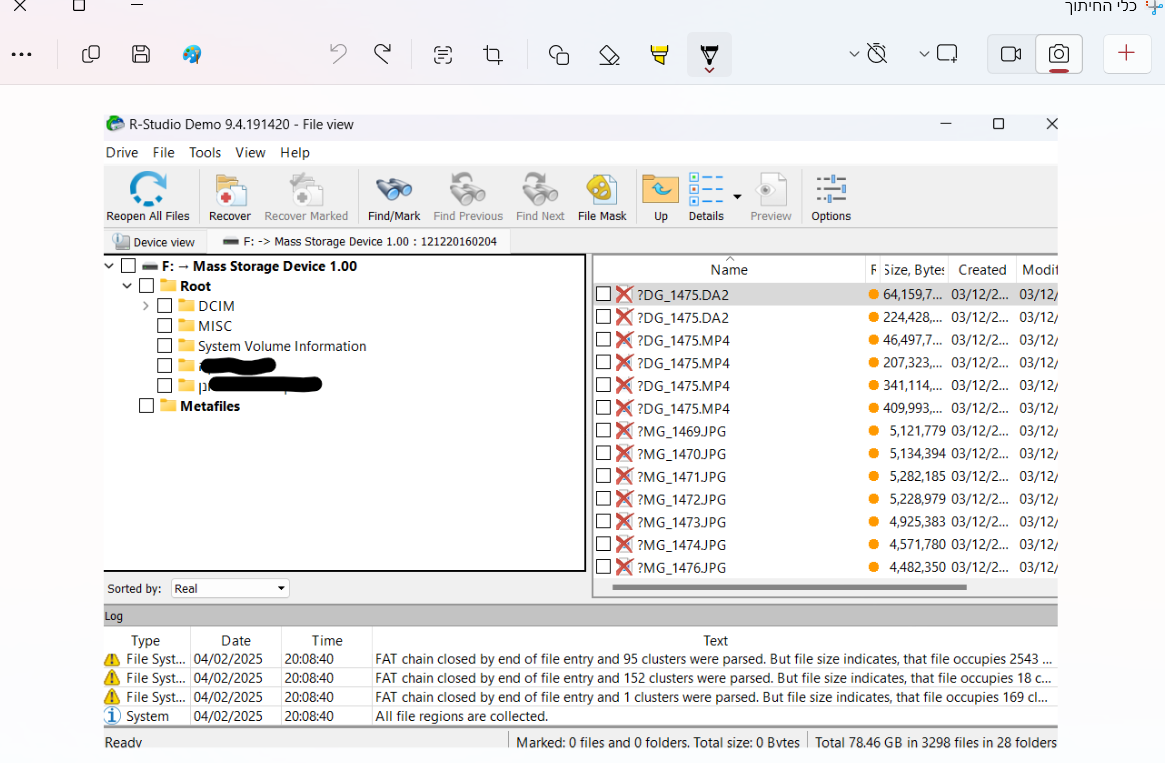Select the MISC folder in tree
This screenshot has height=763, width=1165.
215,326
